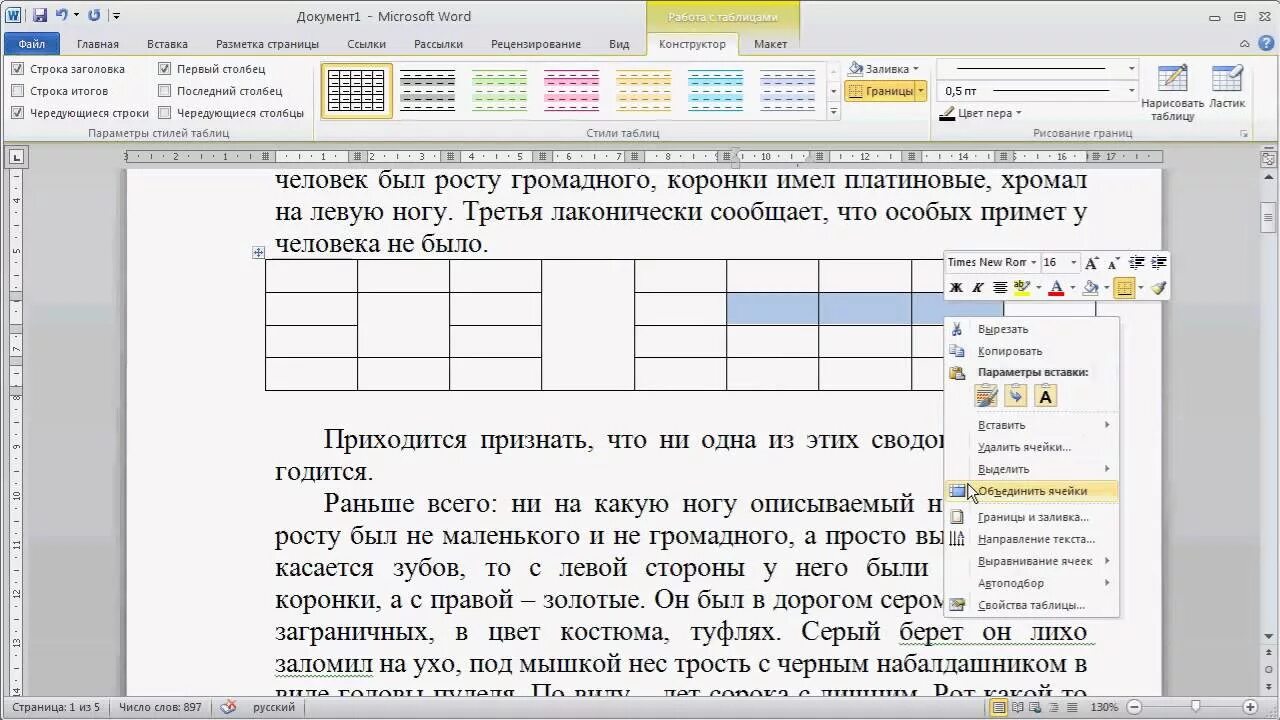Toggle the Строка заголовка checkbox

pyautogui.click(x=17, y=69)
